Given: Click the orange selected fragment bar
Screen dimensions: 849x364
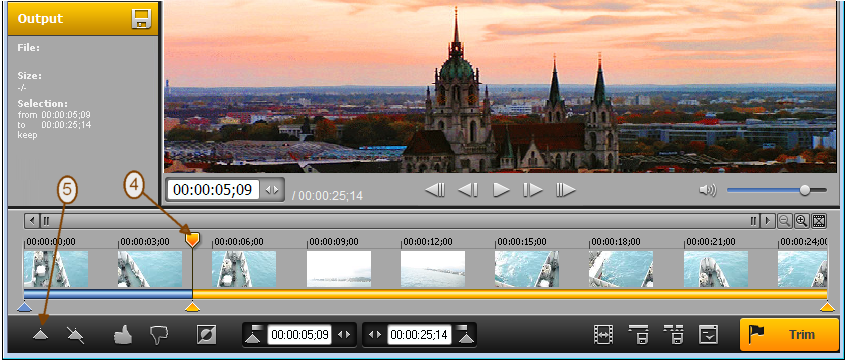Looking at the screenshot, I should point(510,294).
